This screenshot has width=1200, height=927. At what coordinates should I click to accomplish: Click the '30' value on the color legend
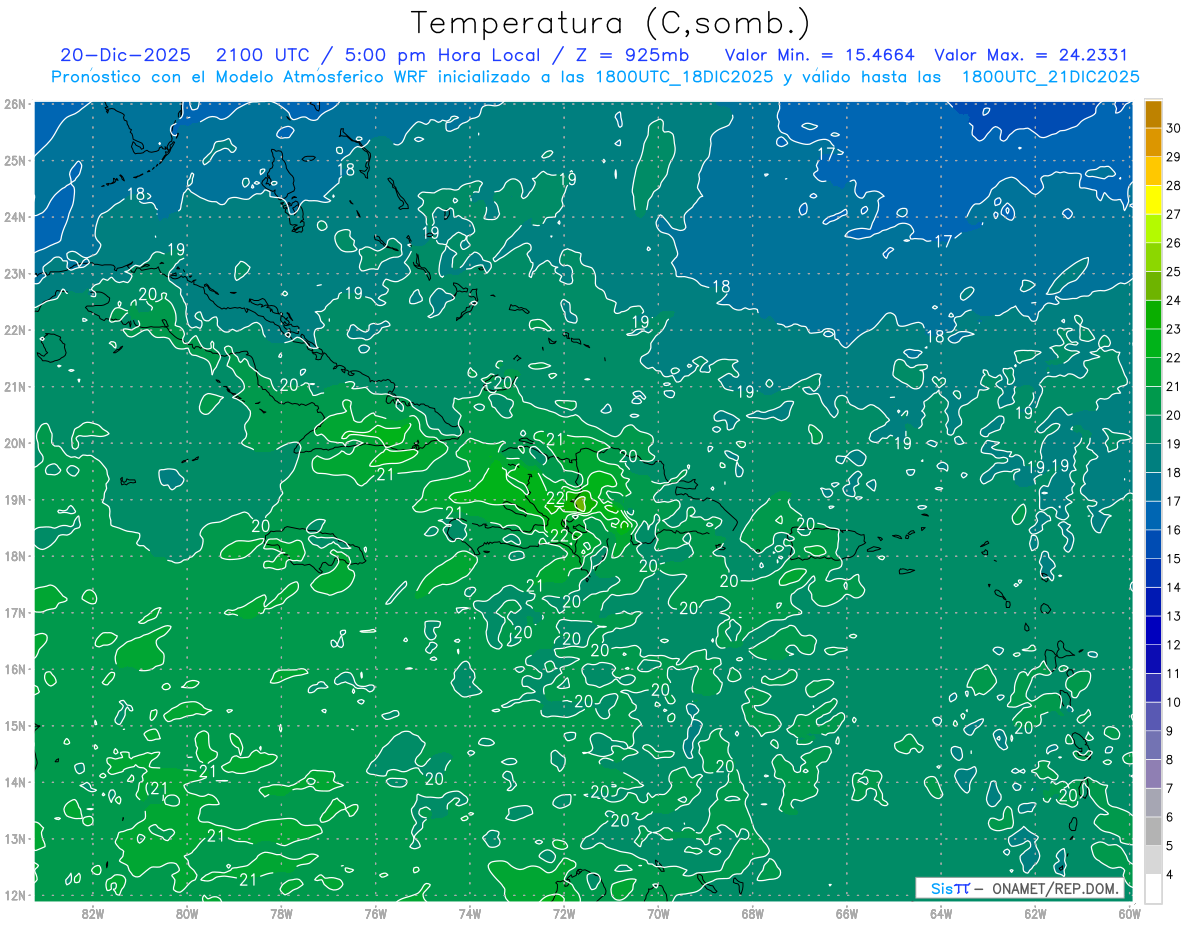coord(1173,128)
